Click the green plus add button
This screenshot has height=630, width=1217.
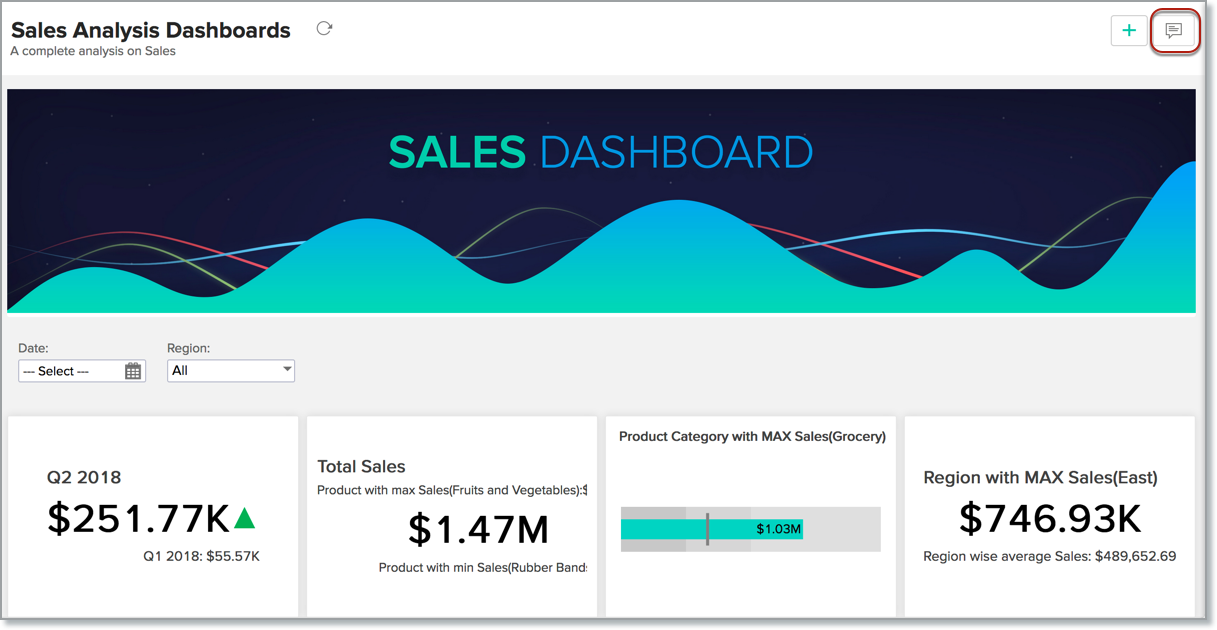(1129, 31)
